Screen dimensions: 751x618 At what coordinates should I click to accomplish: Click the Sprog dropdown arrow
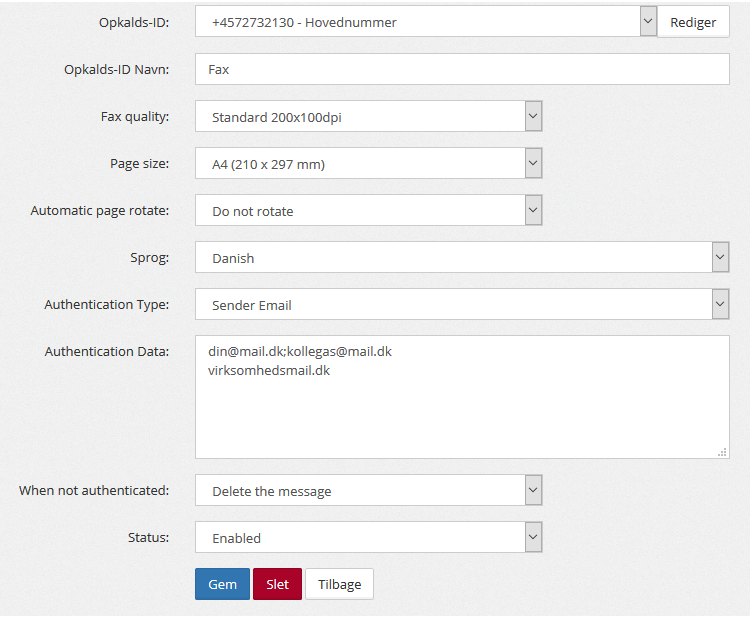pyautogui.click(x=720, y=257)
